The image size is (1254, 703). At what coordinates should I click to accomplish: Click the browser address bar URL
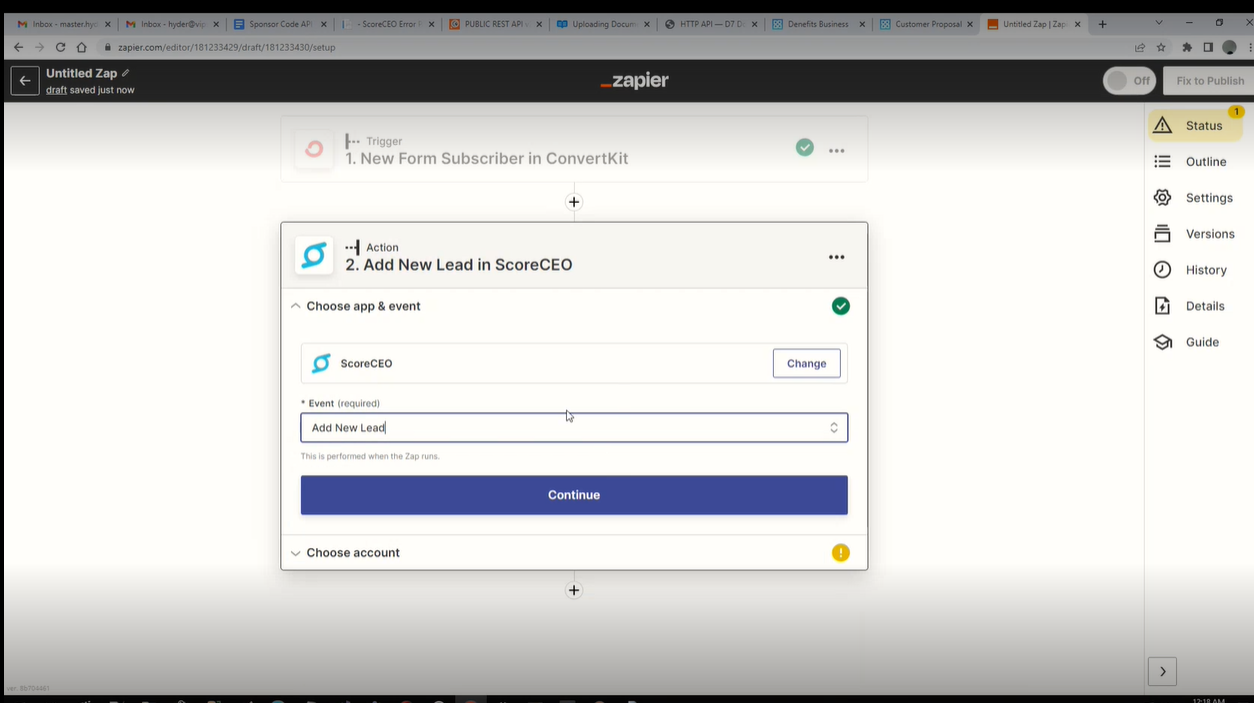click(227, 47)
